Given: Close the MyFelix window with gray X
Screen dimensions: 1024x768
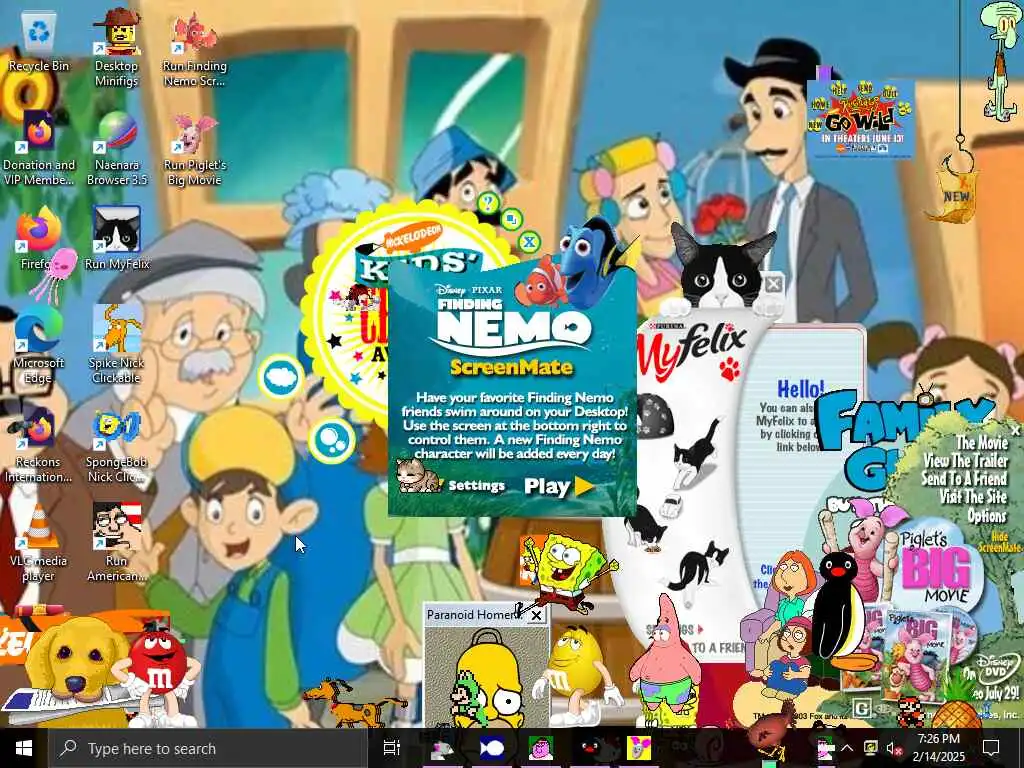Looking at the screenshot, I should (774, 283).
